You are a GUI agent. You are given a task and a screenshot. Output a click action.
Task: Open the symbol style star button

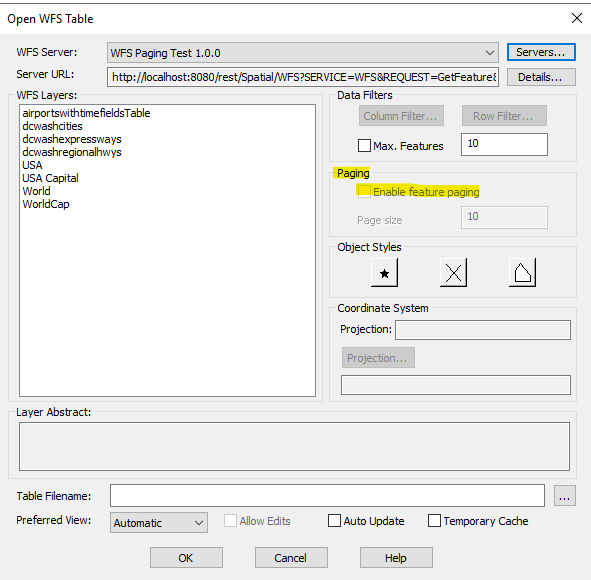(x=384, y=272)
